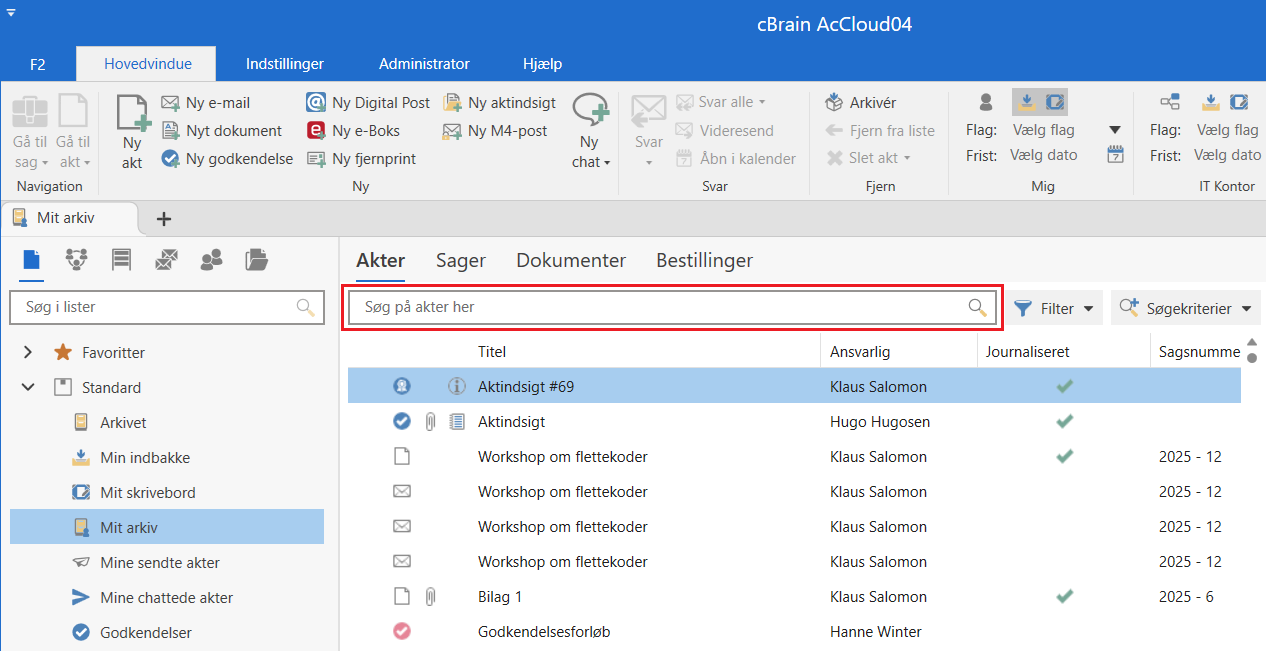Click the Ny godkendelse icon
Viewport: 1266px width, 651px height.
pos(171,158)
